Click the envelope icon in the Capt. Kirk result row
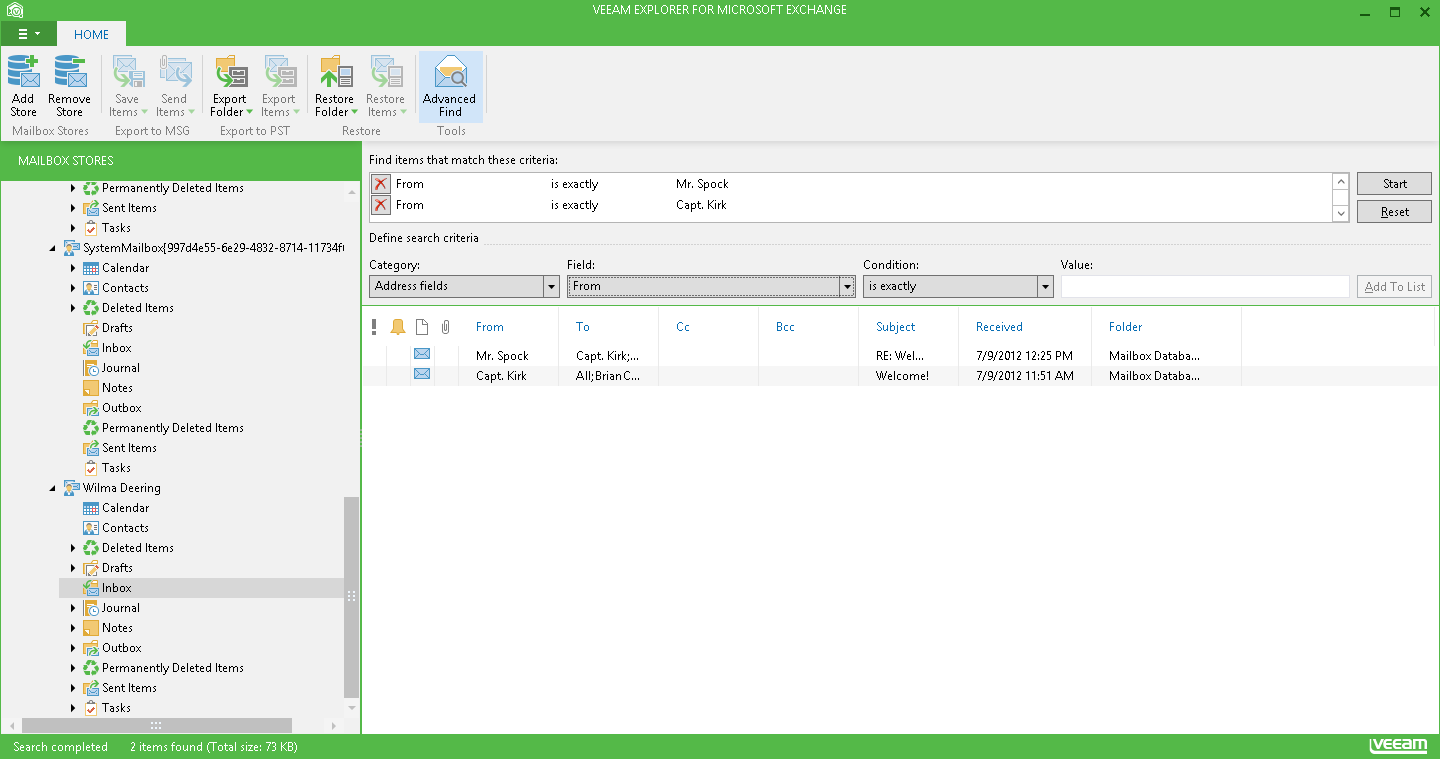The width and height of the screenshot is (1440, 759). click(422, 374)
